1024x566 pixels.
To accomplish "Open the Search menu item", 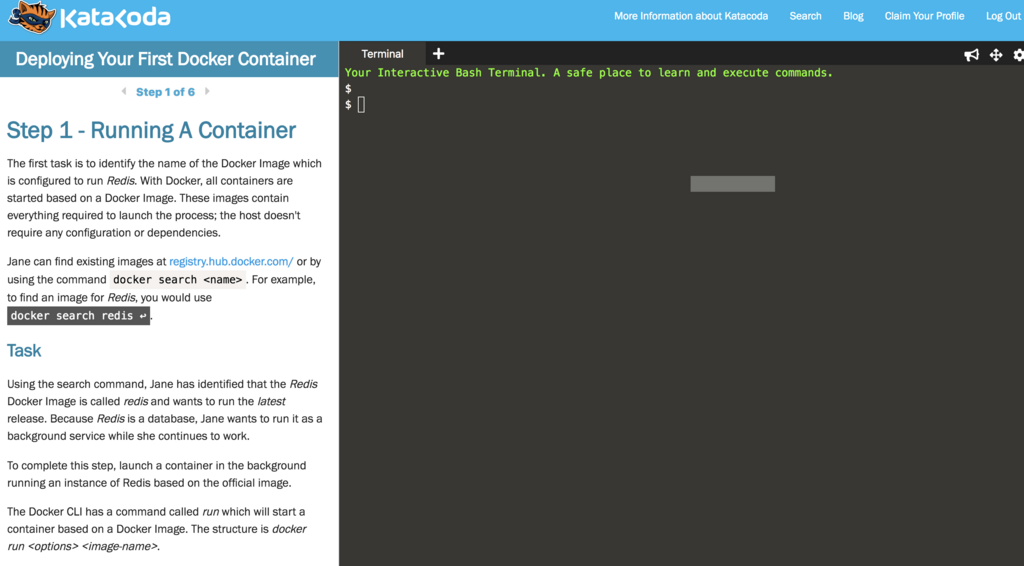I will click(805, 16).
